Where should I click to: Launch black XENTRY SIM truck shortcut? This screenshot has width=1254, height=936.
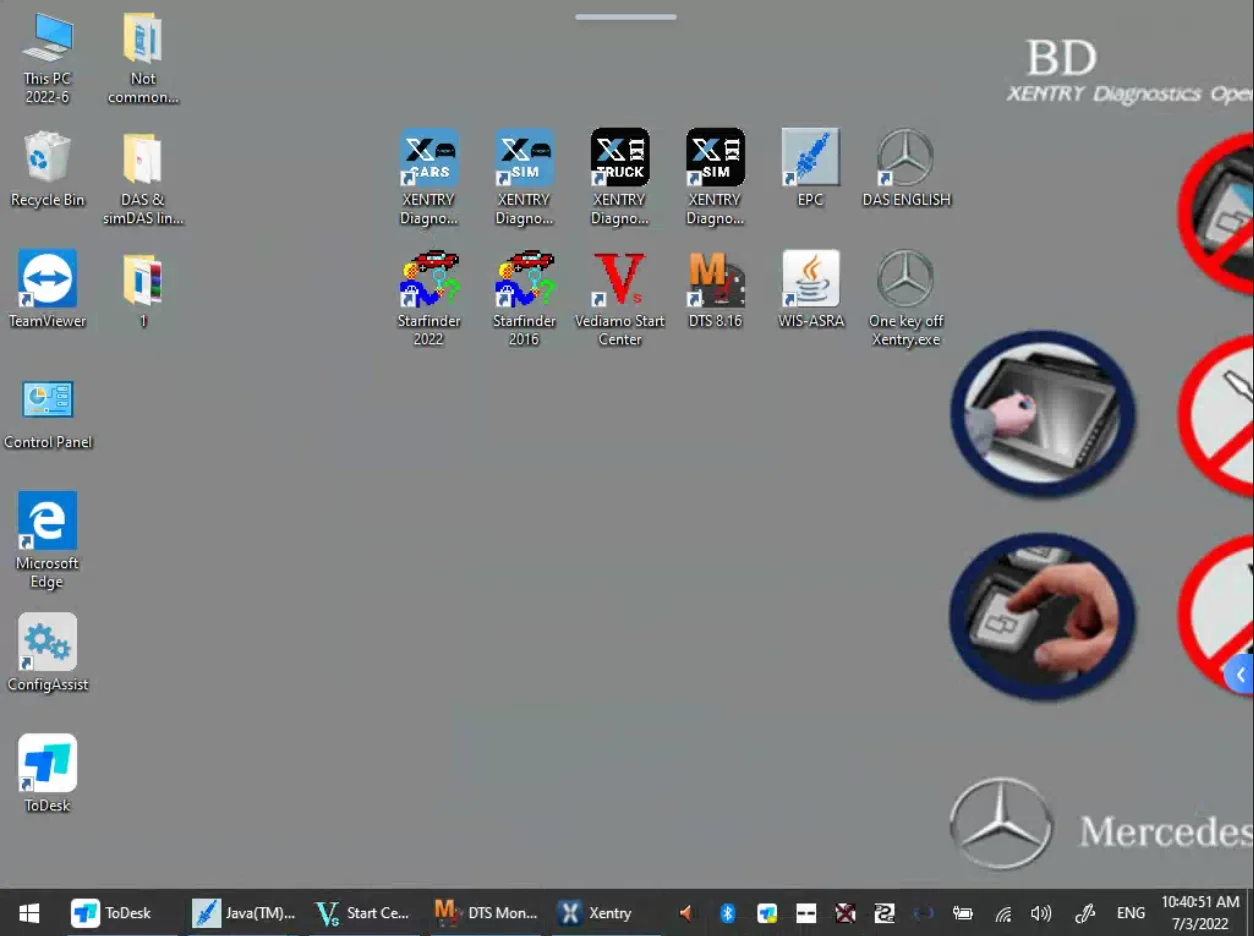coord(715,177)
